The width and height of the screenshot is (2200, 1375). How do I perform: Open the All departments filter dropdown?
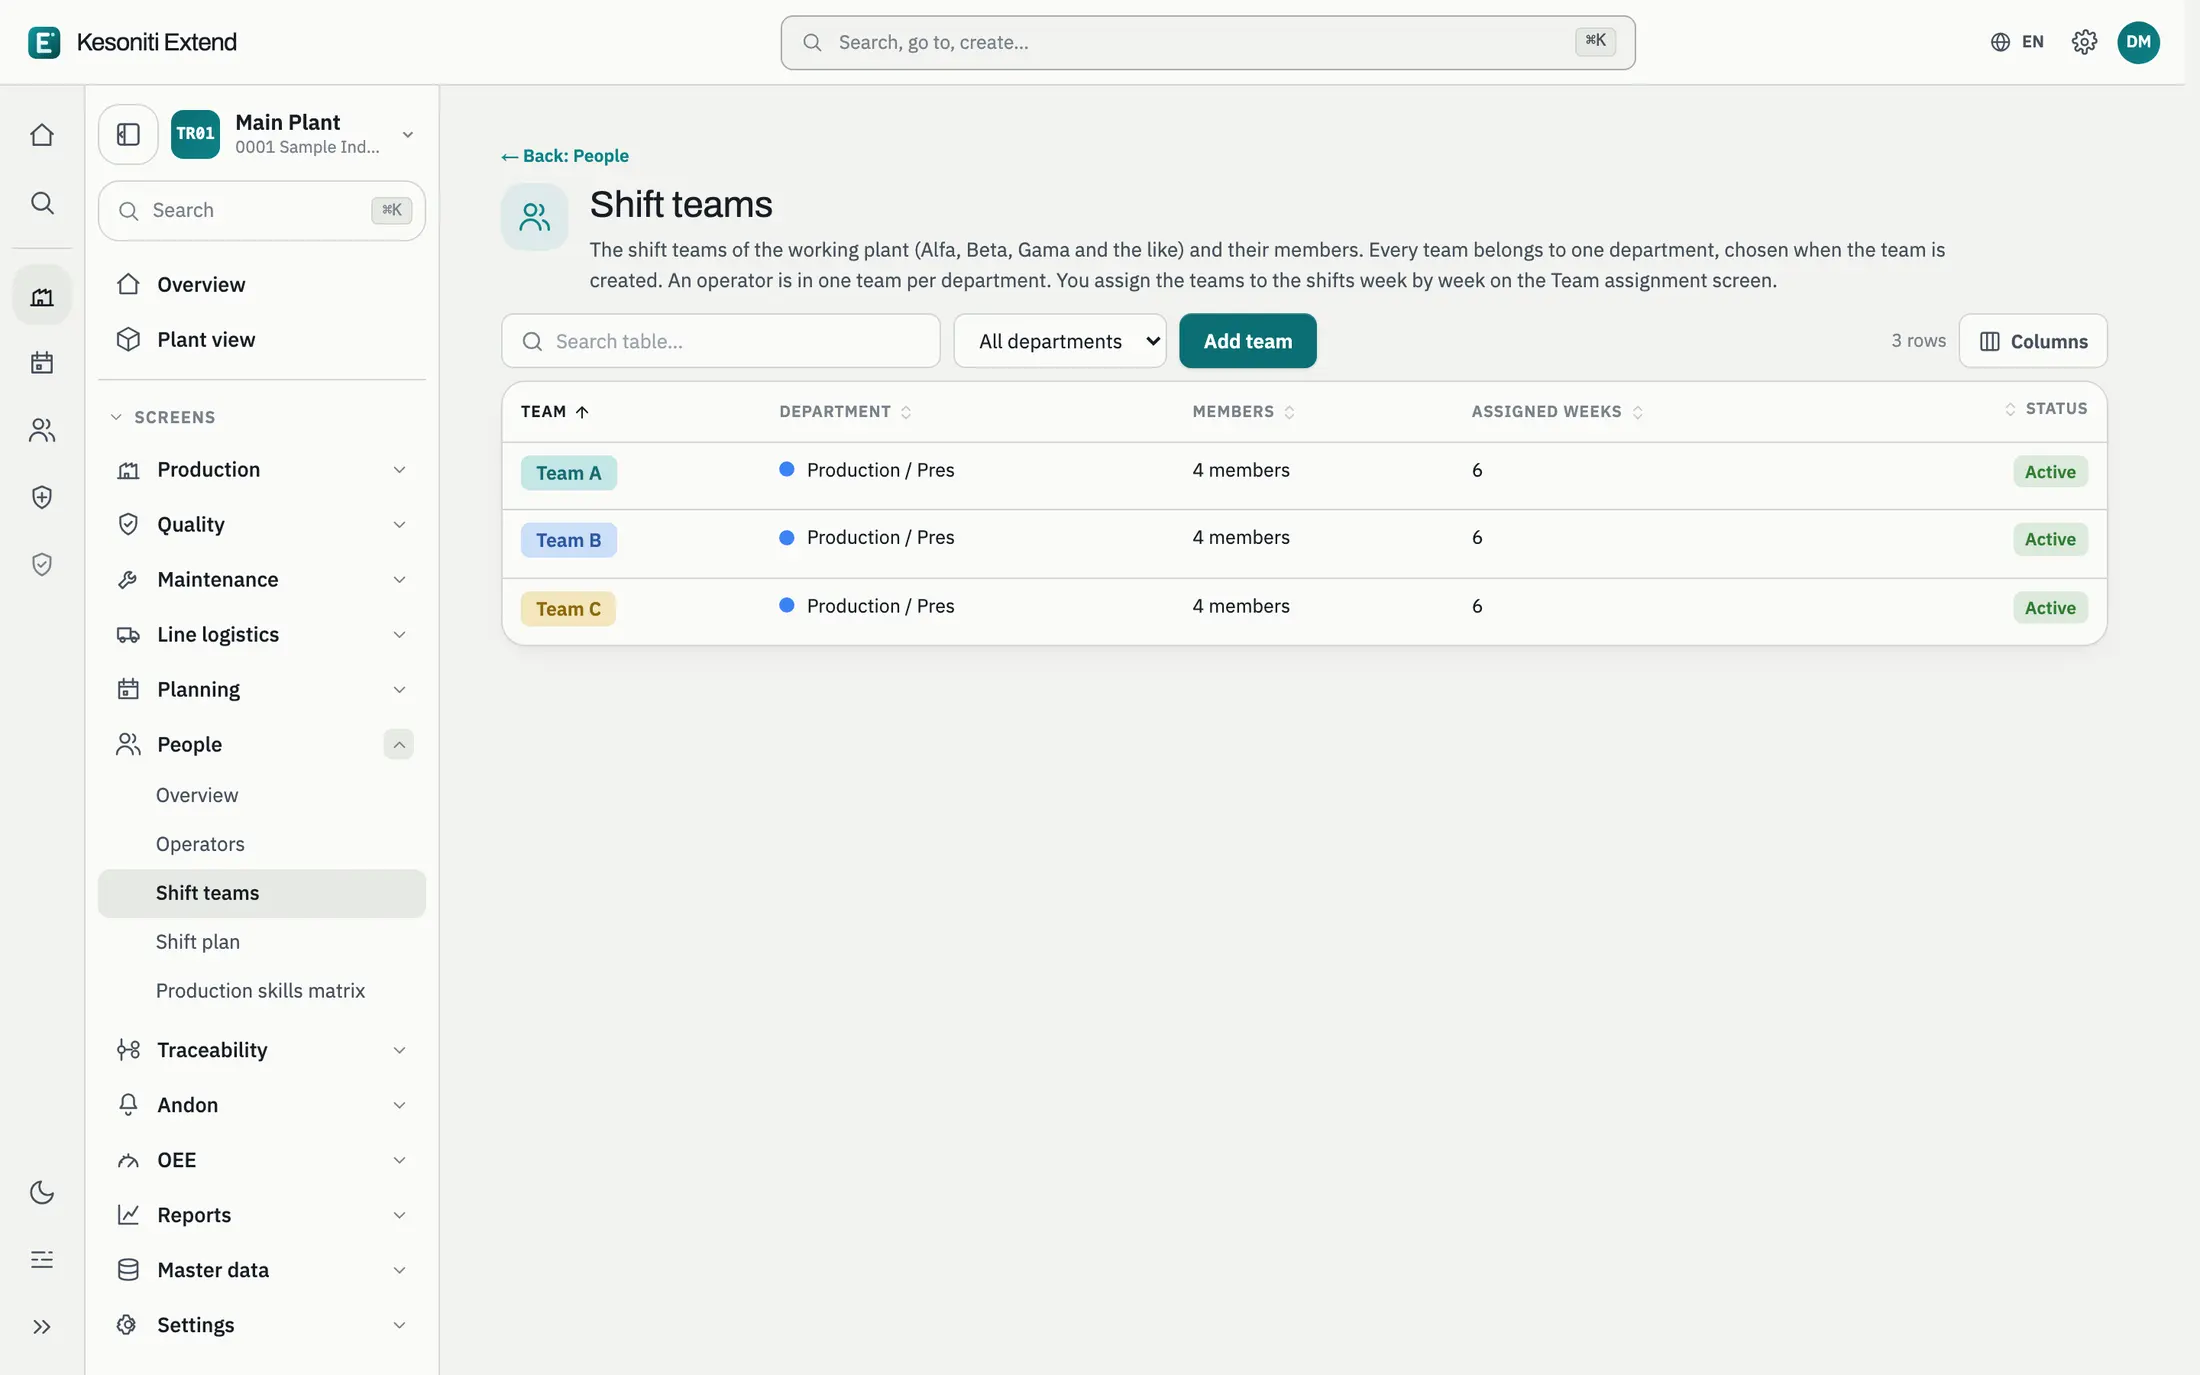pyautogui.click(x=1060, y=341)
